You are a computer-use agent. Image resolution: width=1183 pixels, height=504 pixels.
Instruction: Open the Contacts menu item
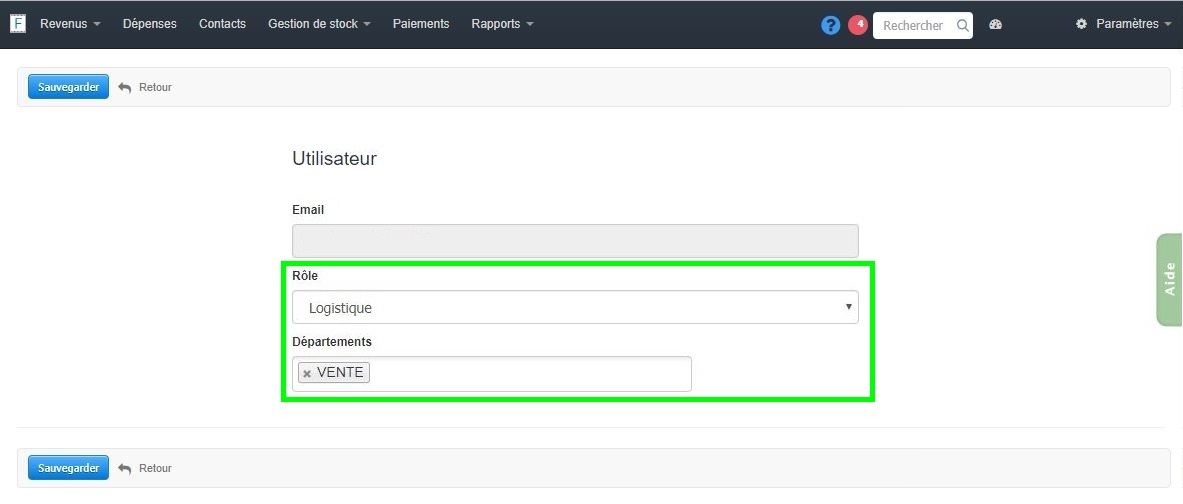[x=222, y=24]
